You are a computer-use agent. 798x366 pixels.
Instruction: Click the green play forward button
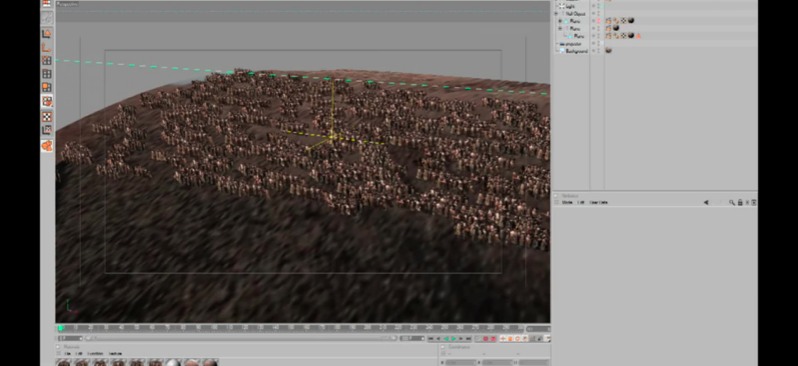coord(453,339)
